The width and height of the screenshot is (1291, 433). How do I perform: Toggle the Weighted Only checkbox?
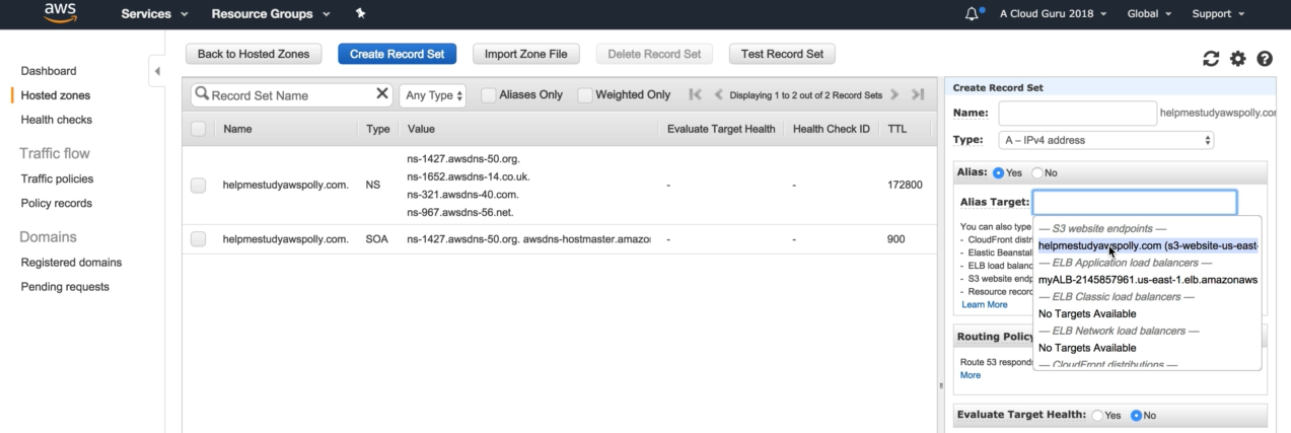pos(585,95)
